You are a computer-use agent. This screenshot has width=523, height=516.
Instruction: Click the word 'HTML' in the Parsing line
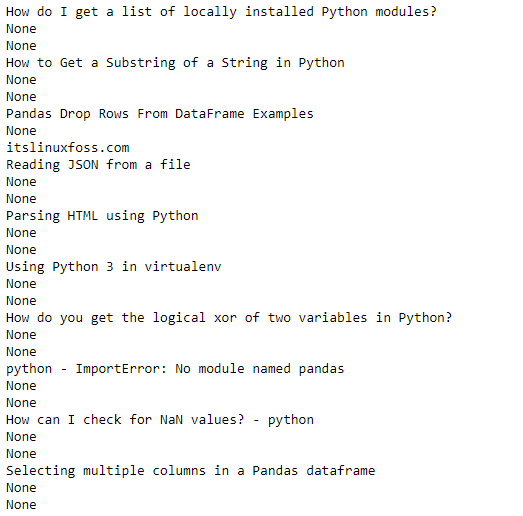(83, 216)
